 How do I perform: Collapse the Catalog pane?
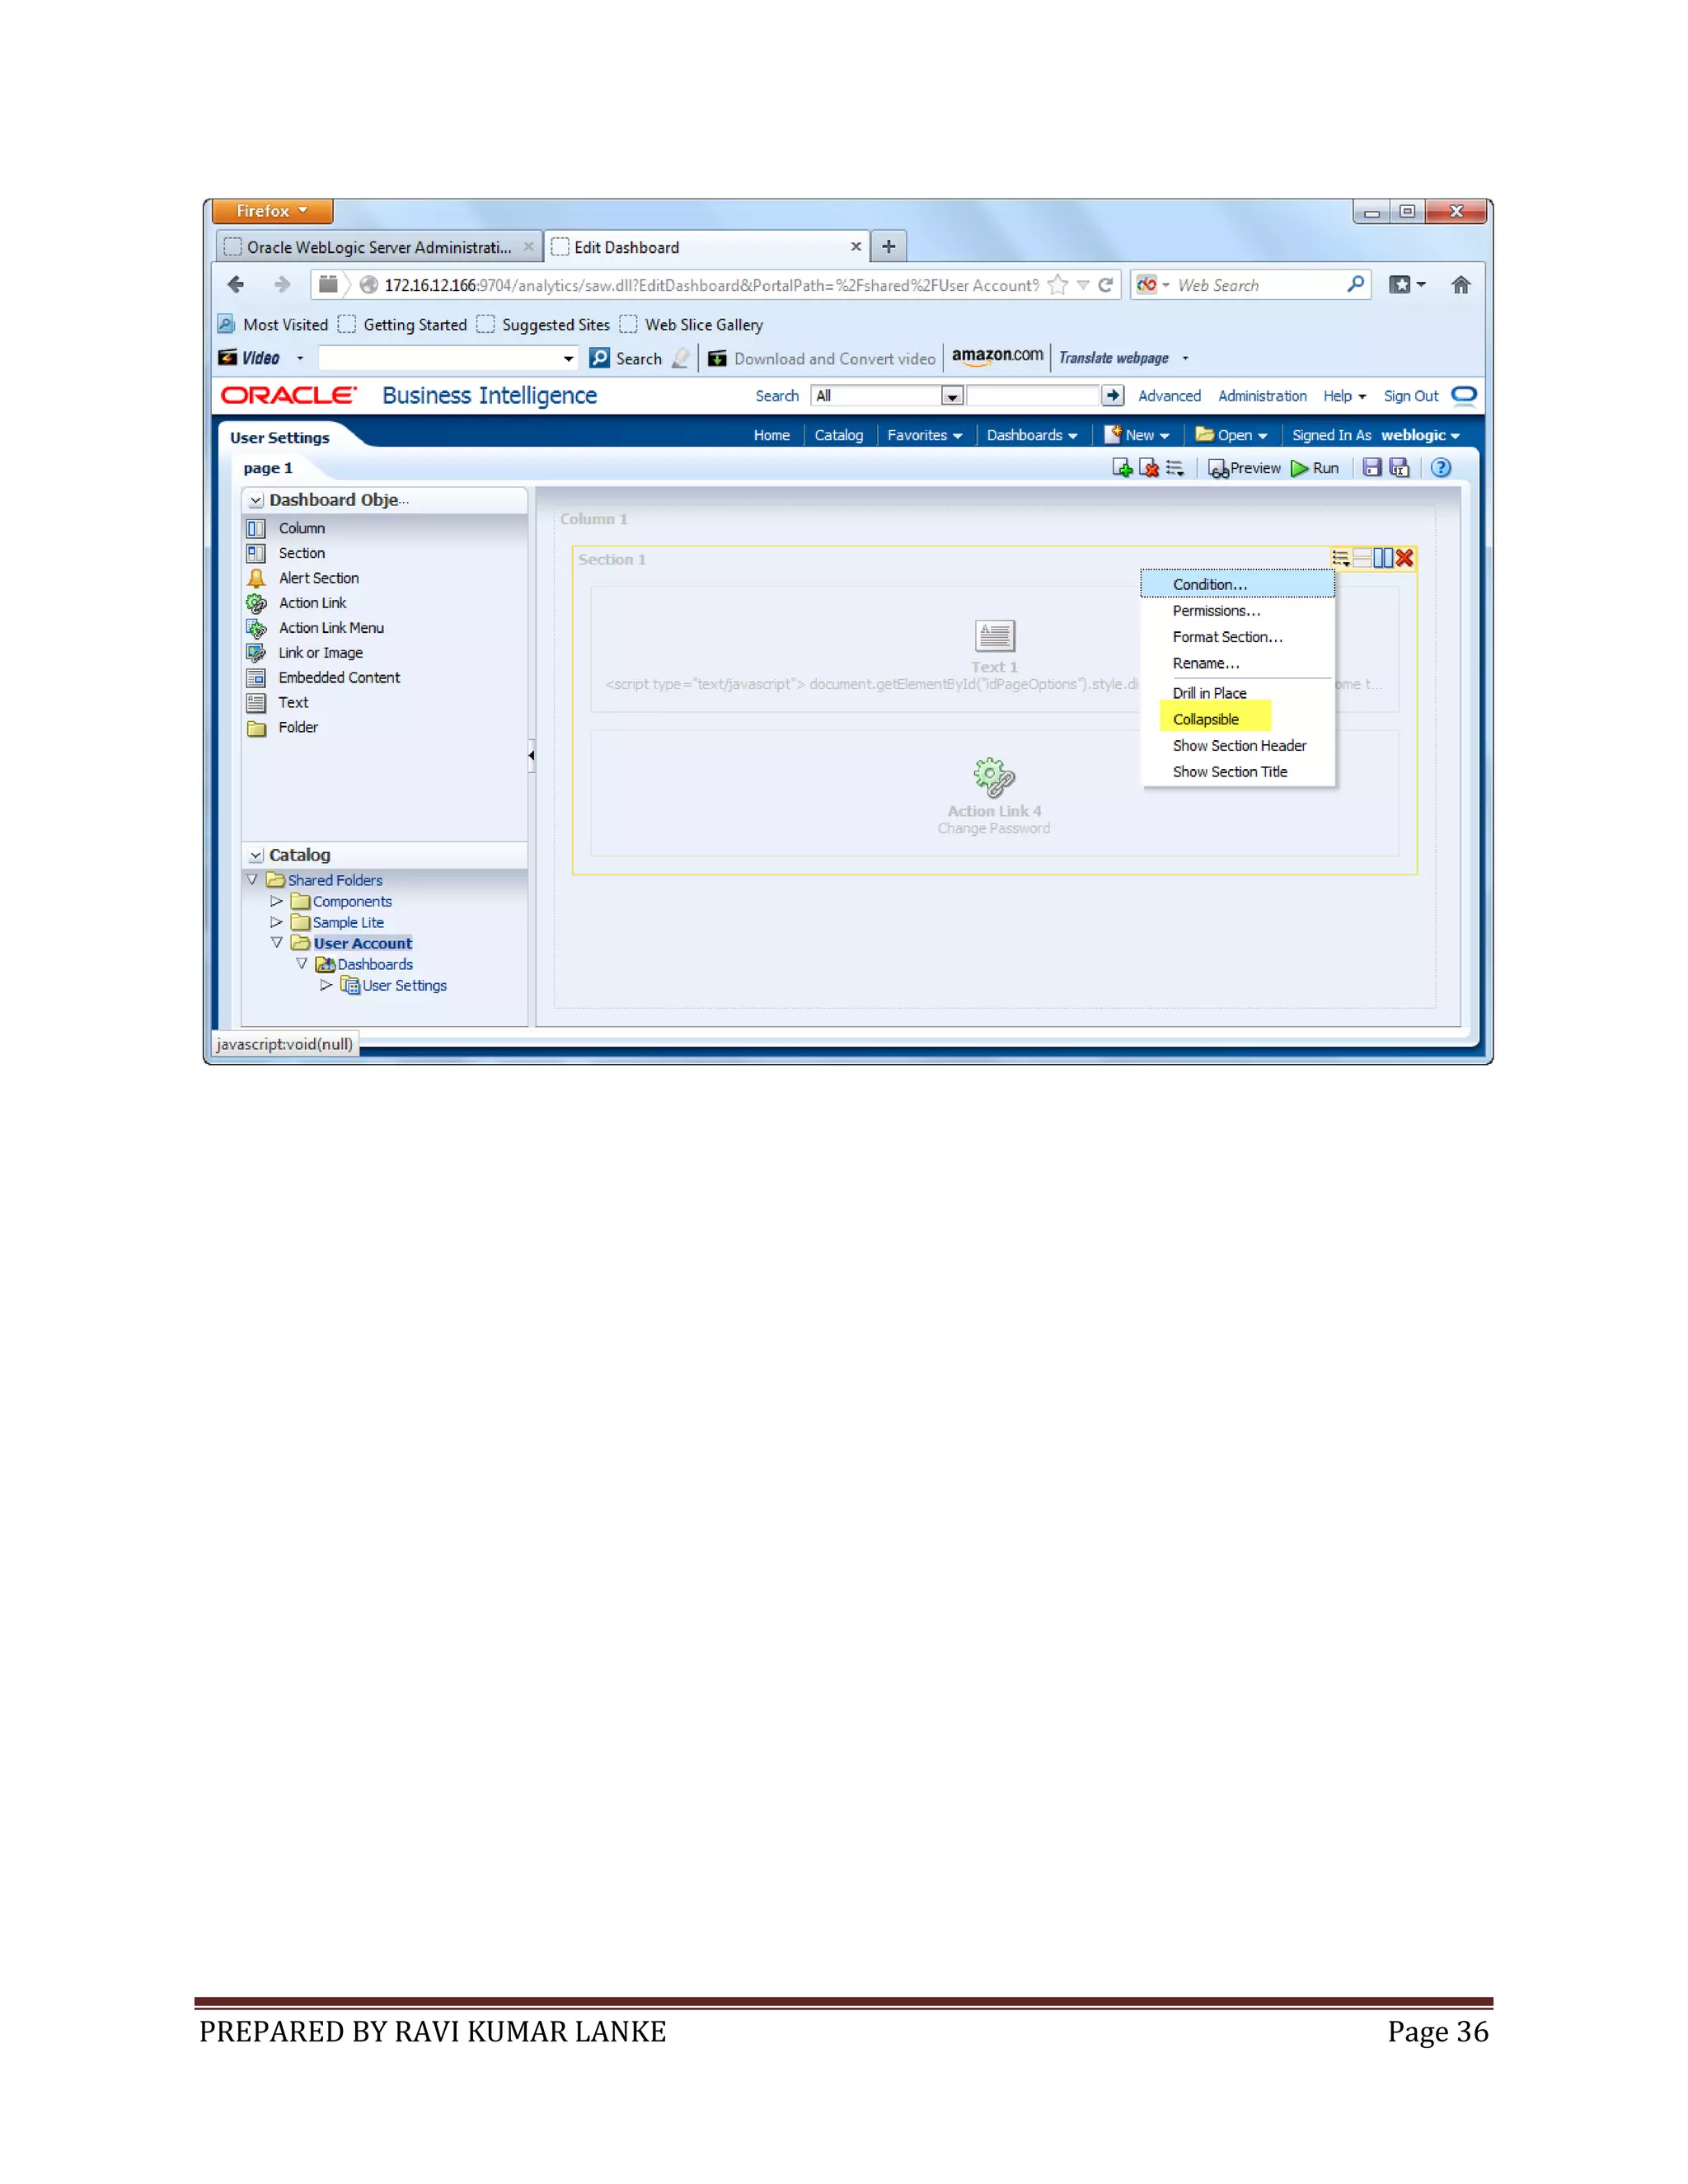pyautogui.click(x=256, y=855)
